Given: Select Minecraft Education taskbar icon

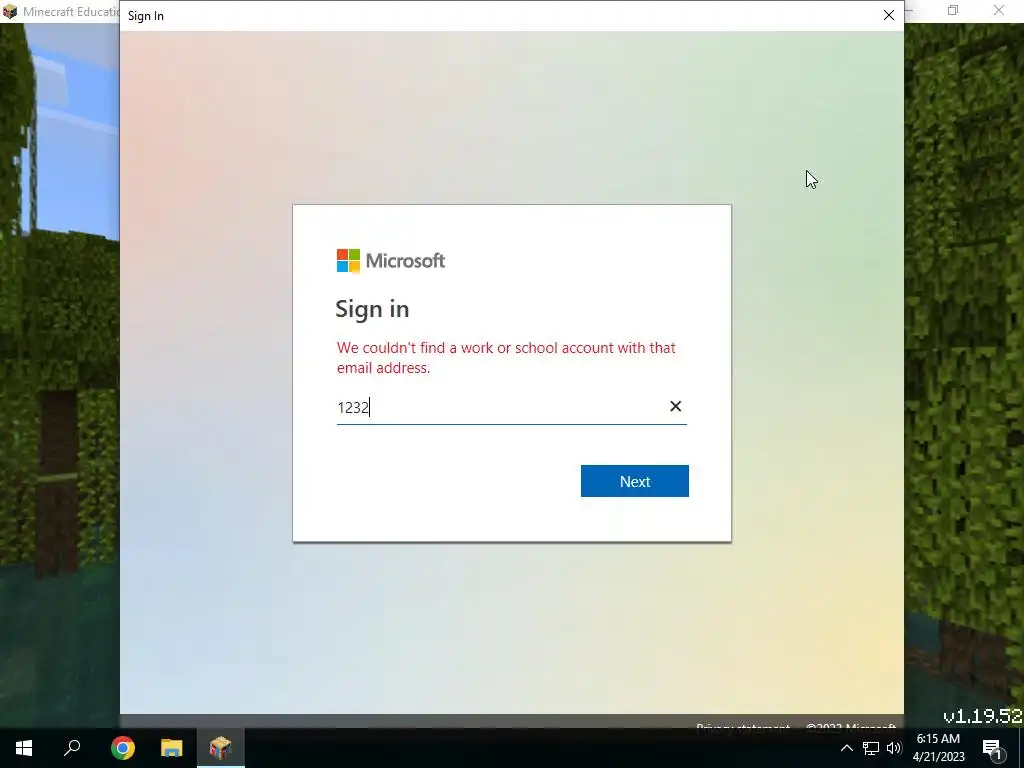Looking at the screenshot, I should (221, 748).
